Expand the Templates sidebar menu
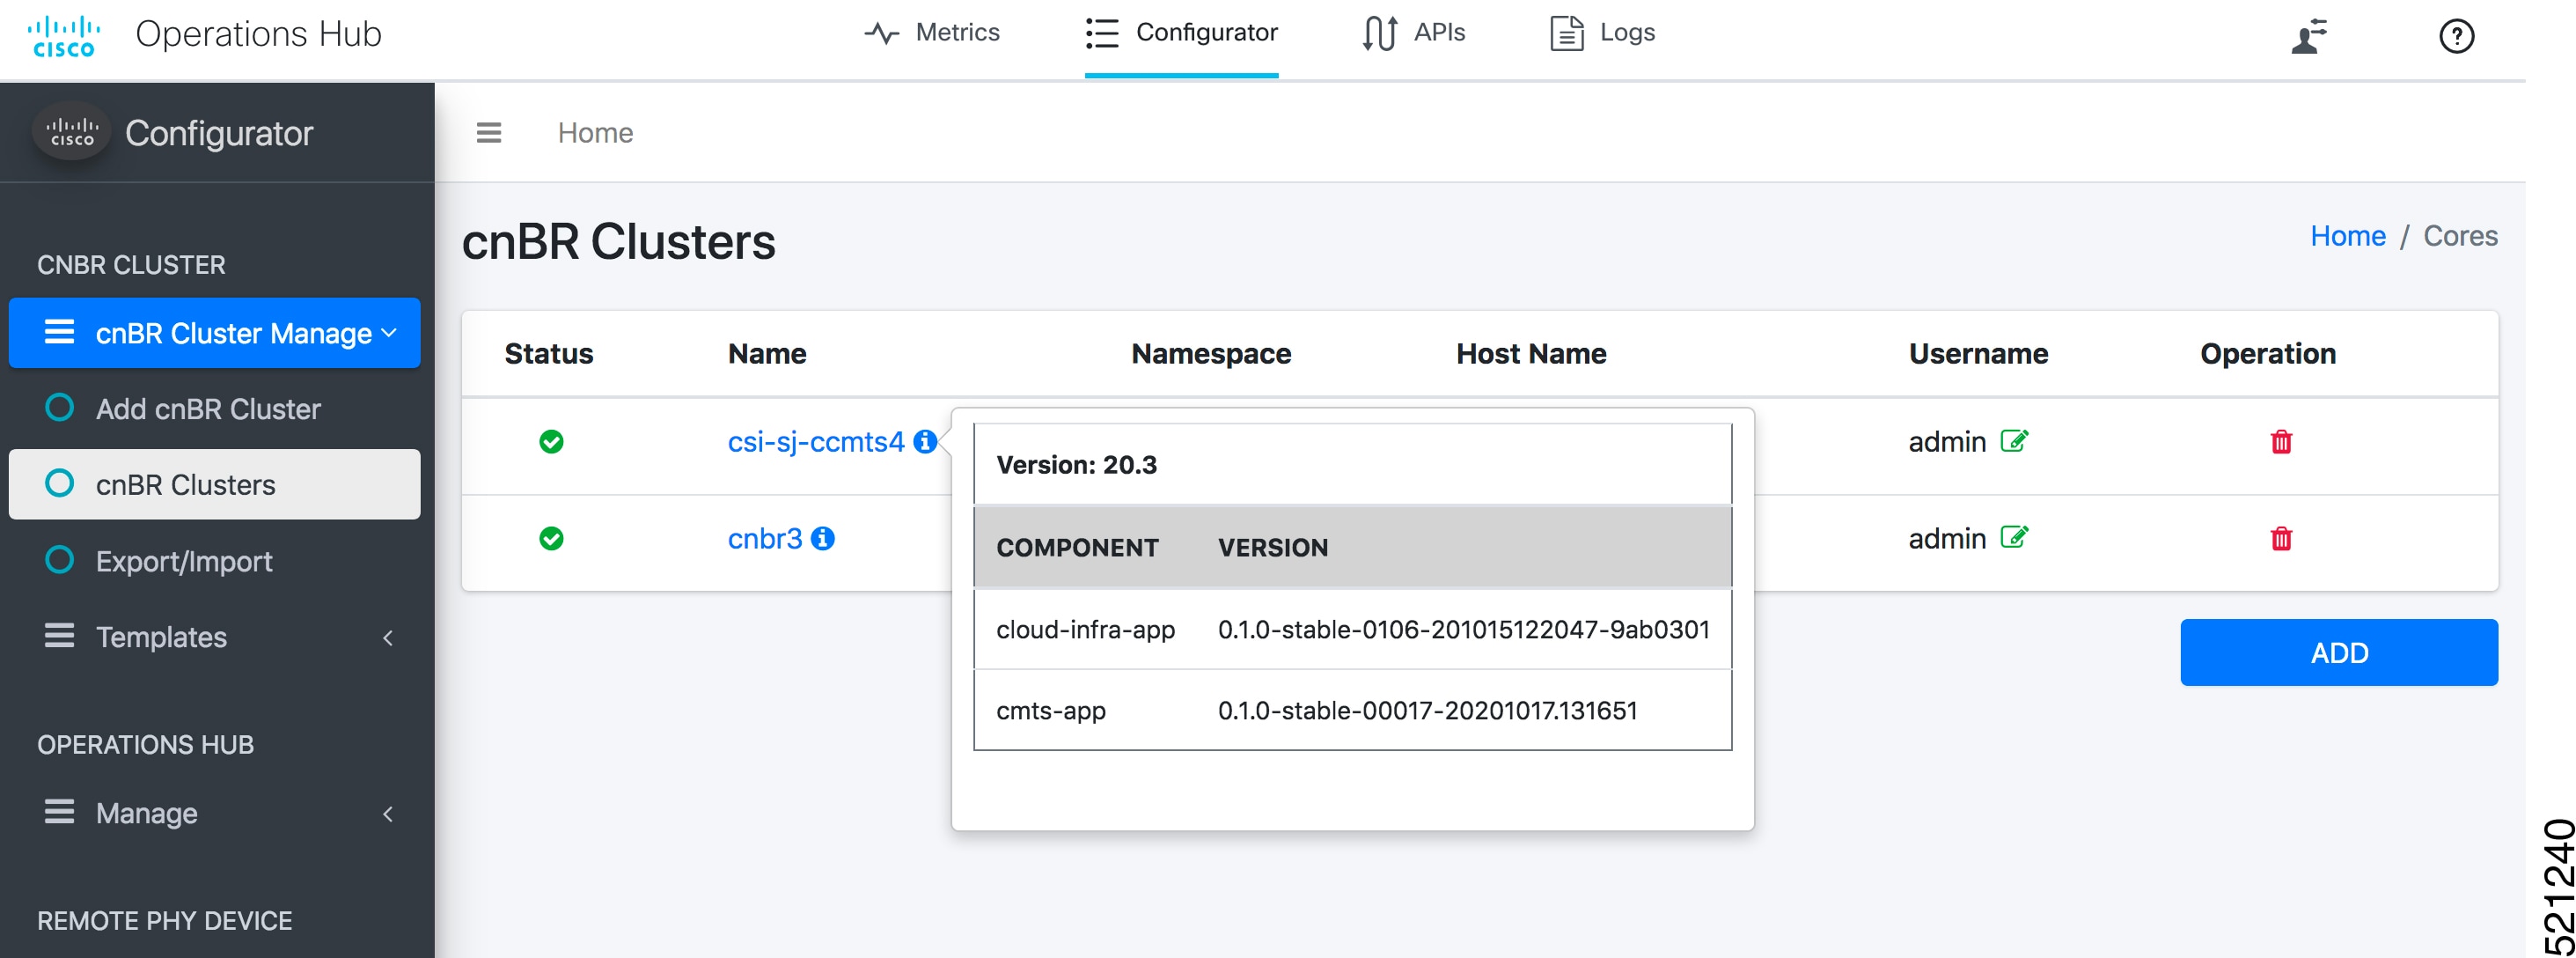 215,637
